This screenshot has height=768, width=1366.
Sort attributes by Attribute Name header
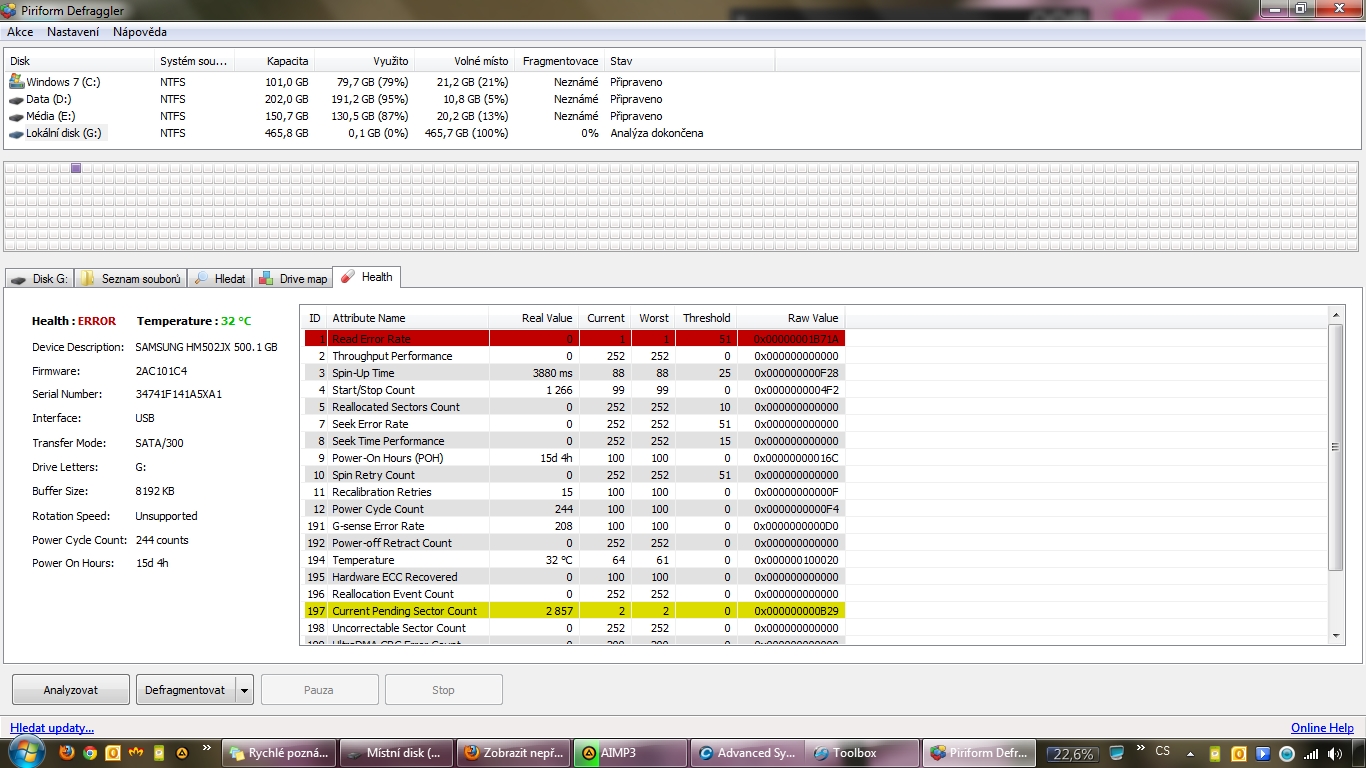pyautogui.click(x=408, y=318)
